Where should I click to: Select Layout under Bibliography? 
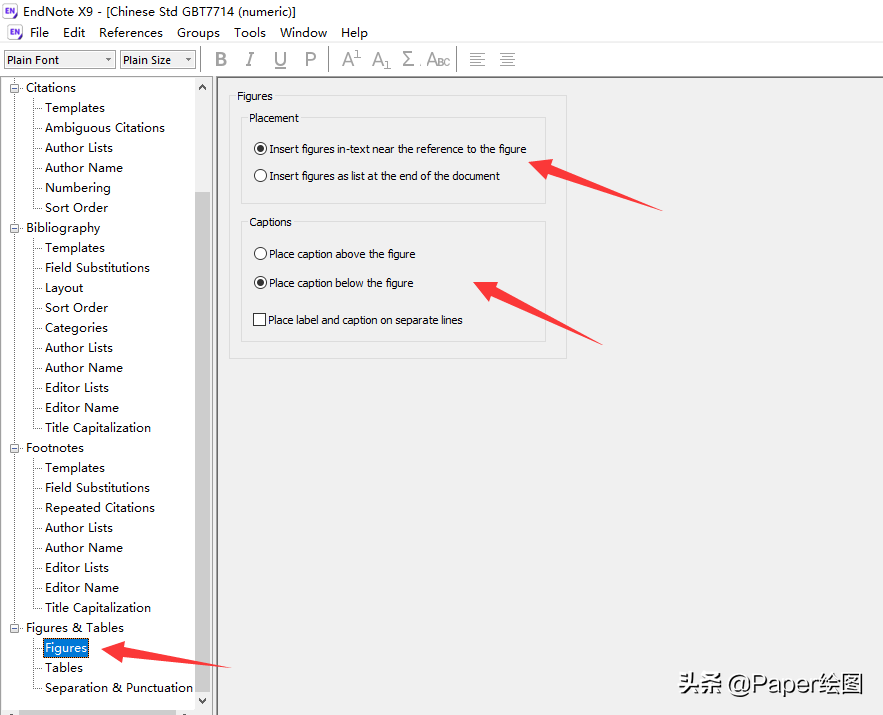[64, 288]
